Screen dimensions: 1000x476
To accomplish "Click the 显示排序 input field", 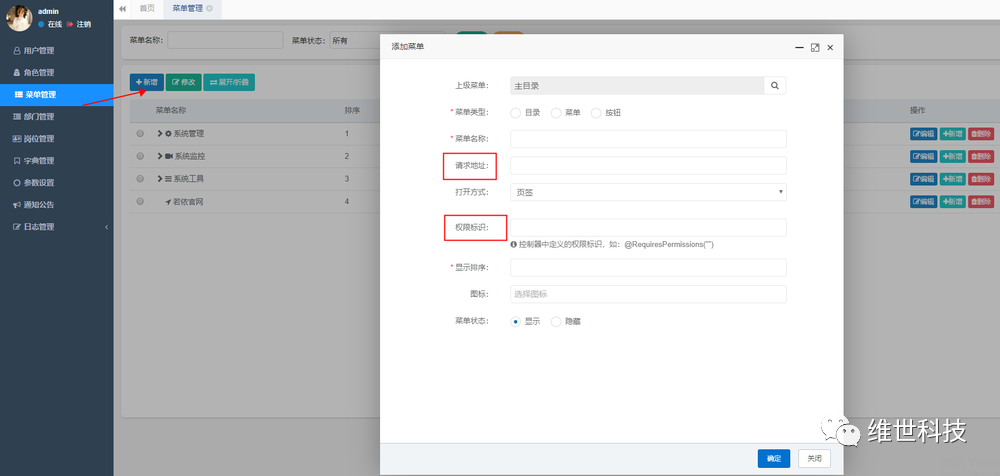I will pos(648,267).
